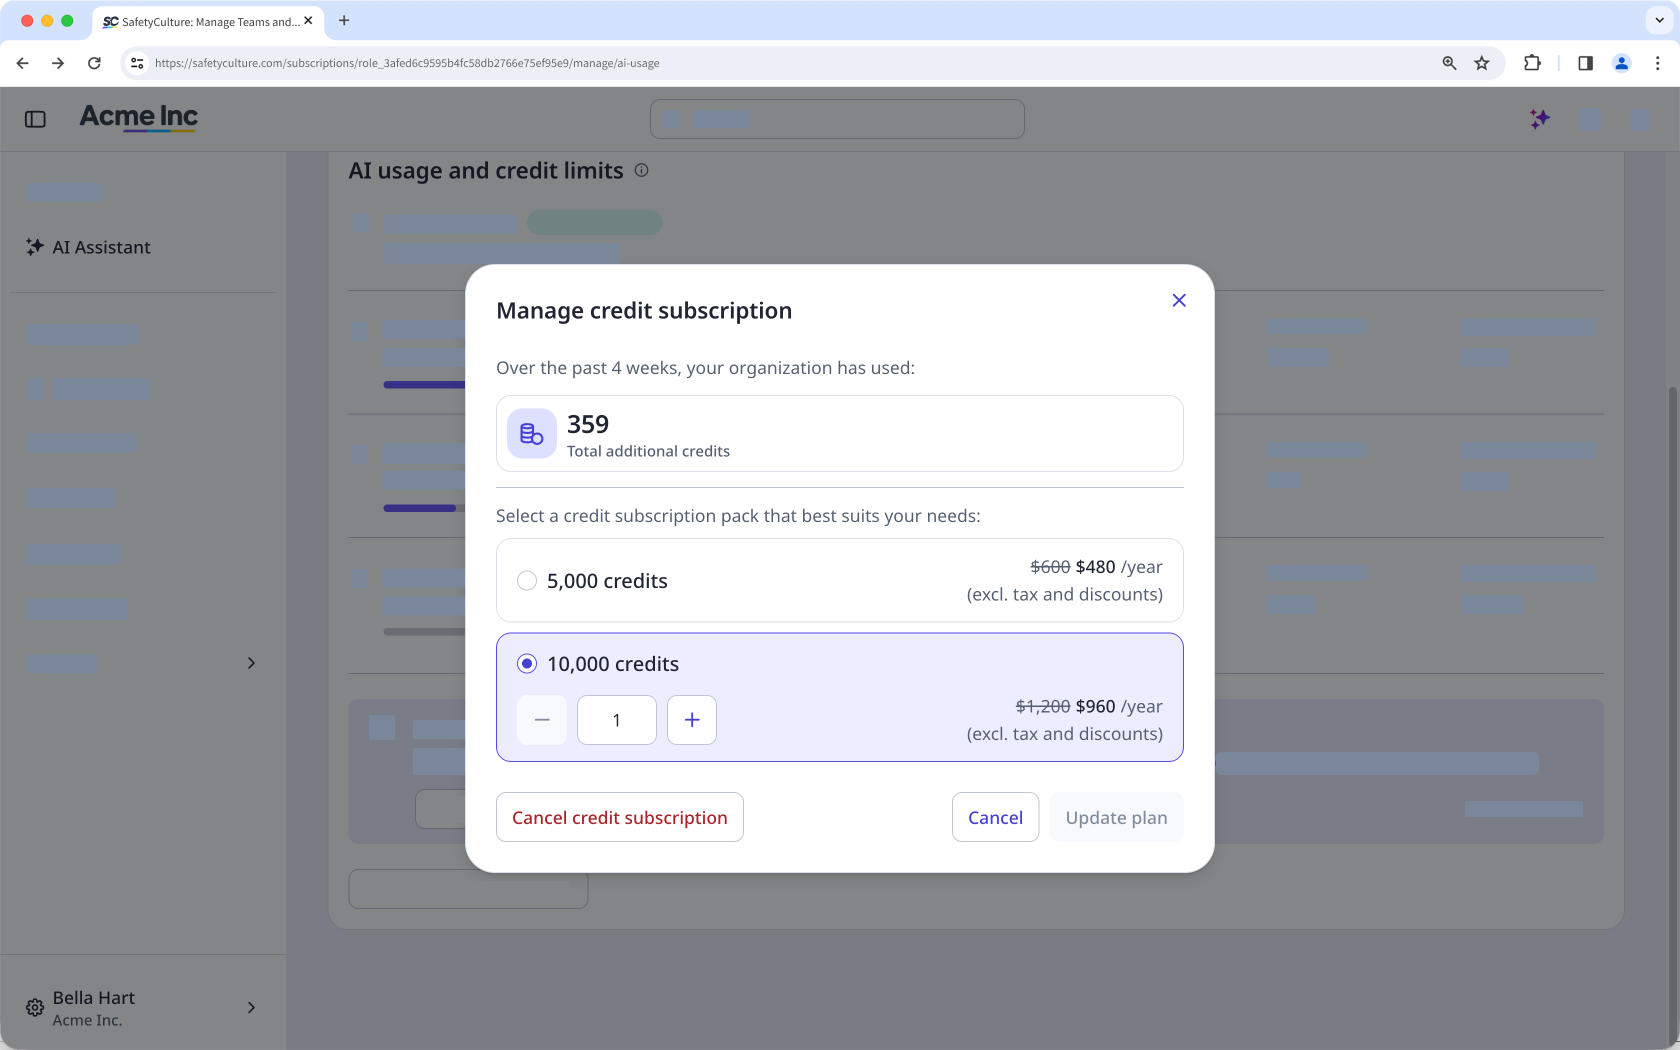Close the Manage credit subscription dialog
This screenshot has width=1680, height=1050.
[x=1179, y=300]
